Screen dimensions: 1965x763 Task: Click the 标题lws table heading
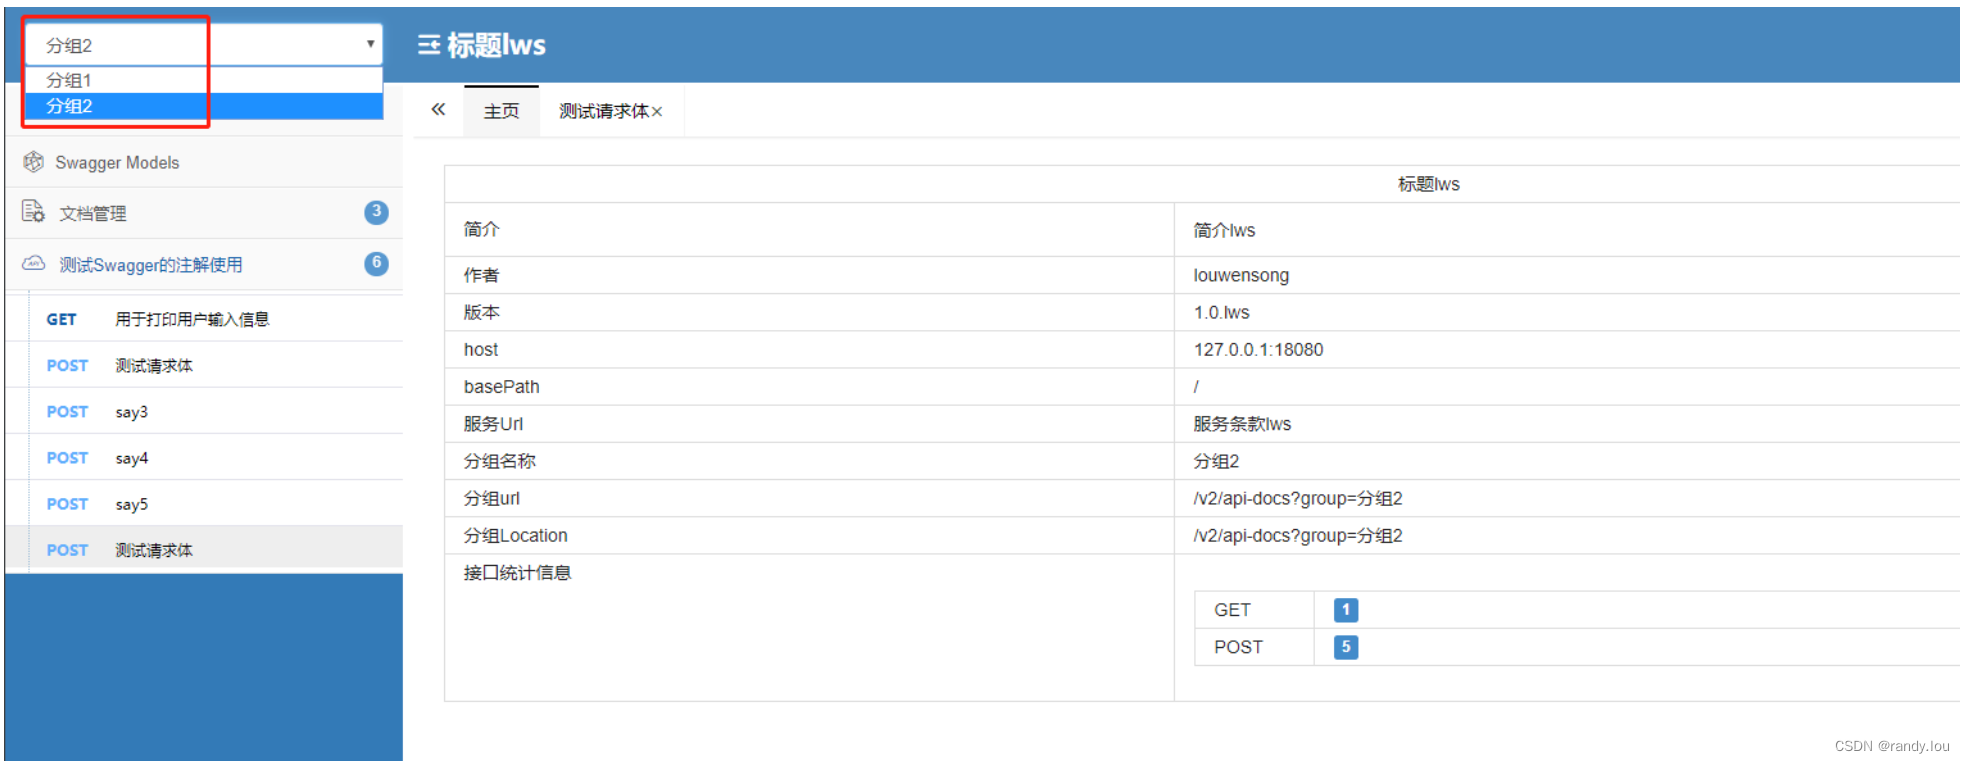(x=1428, y=184)
